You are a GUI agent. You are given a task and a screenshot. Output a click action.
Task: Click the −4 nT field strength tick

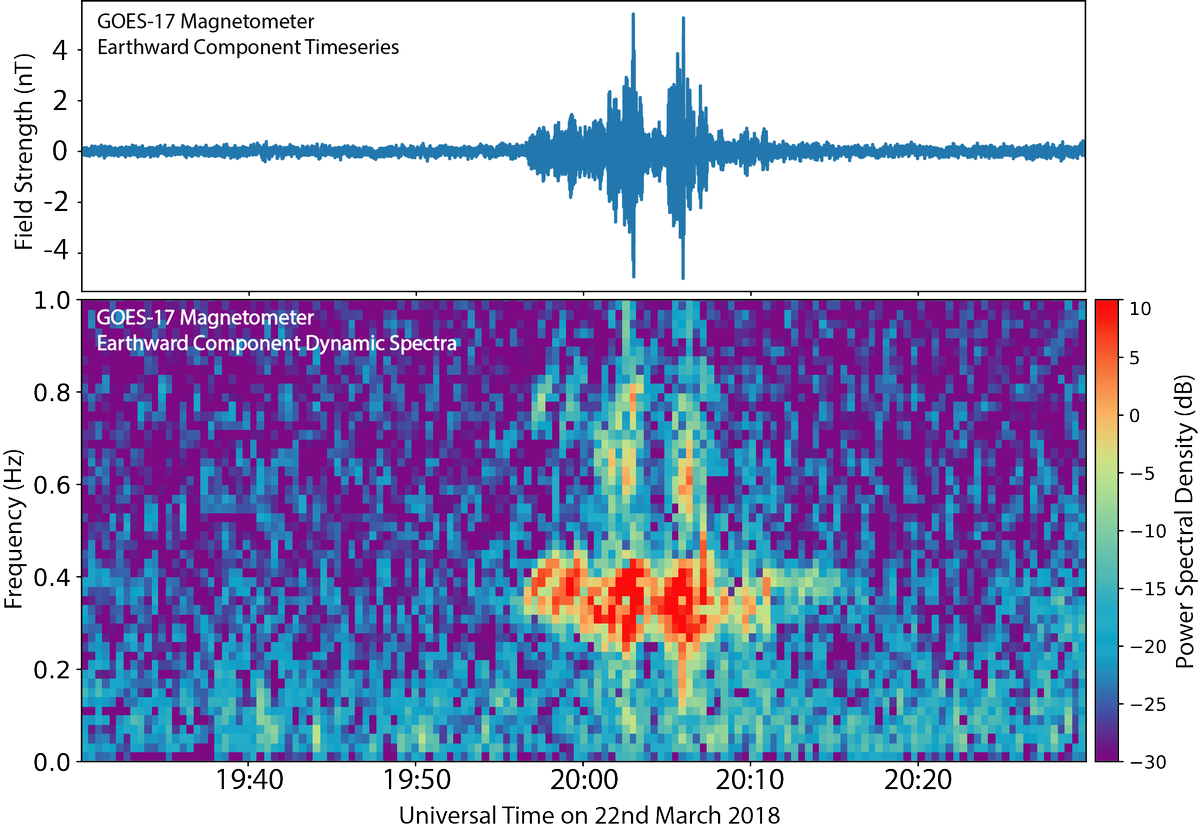pos(54,253)
